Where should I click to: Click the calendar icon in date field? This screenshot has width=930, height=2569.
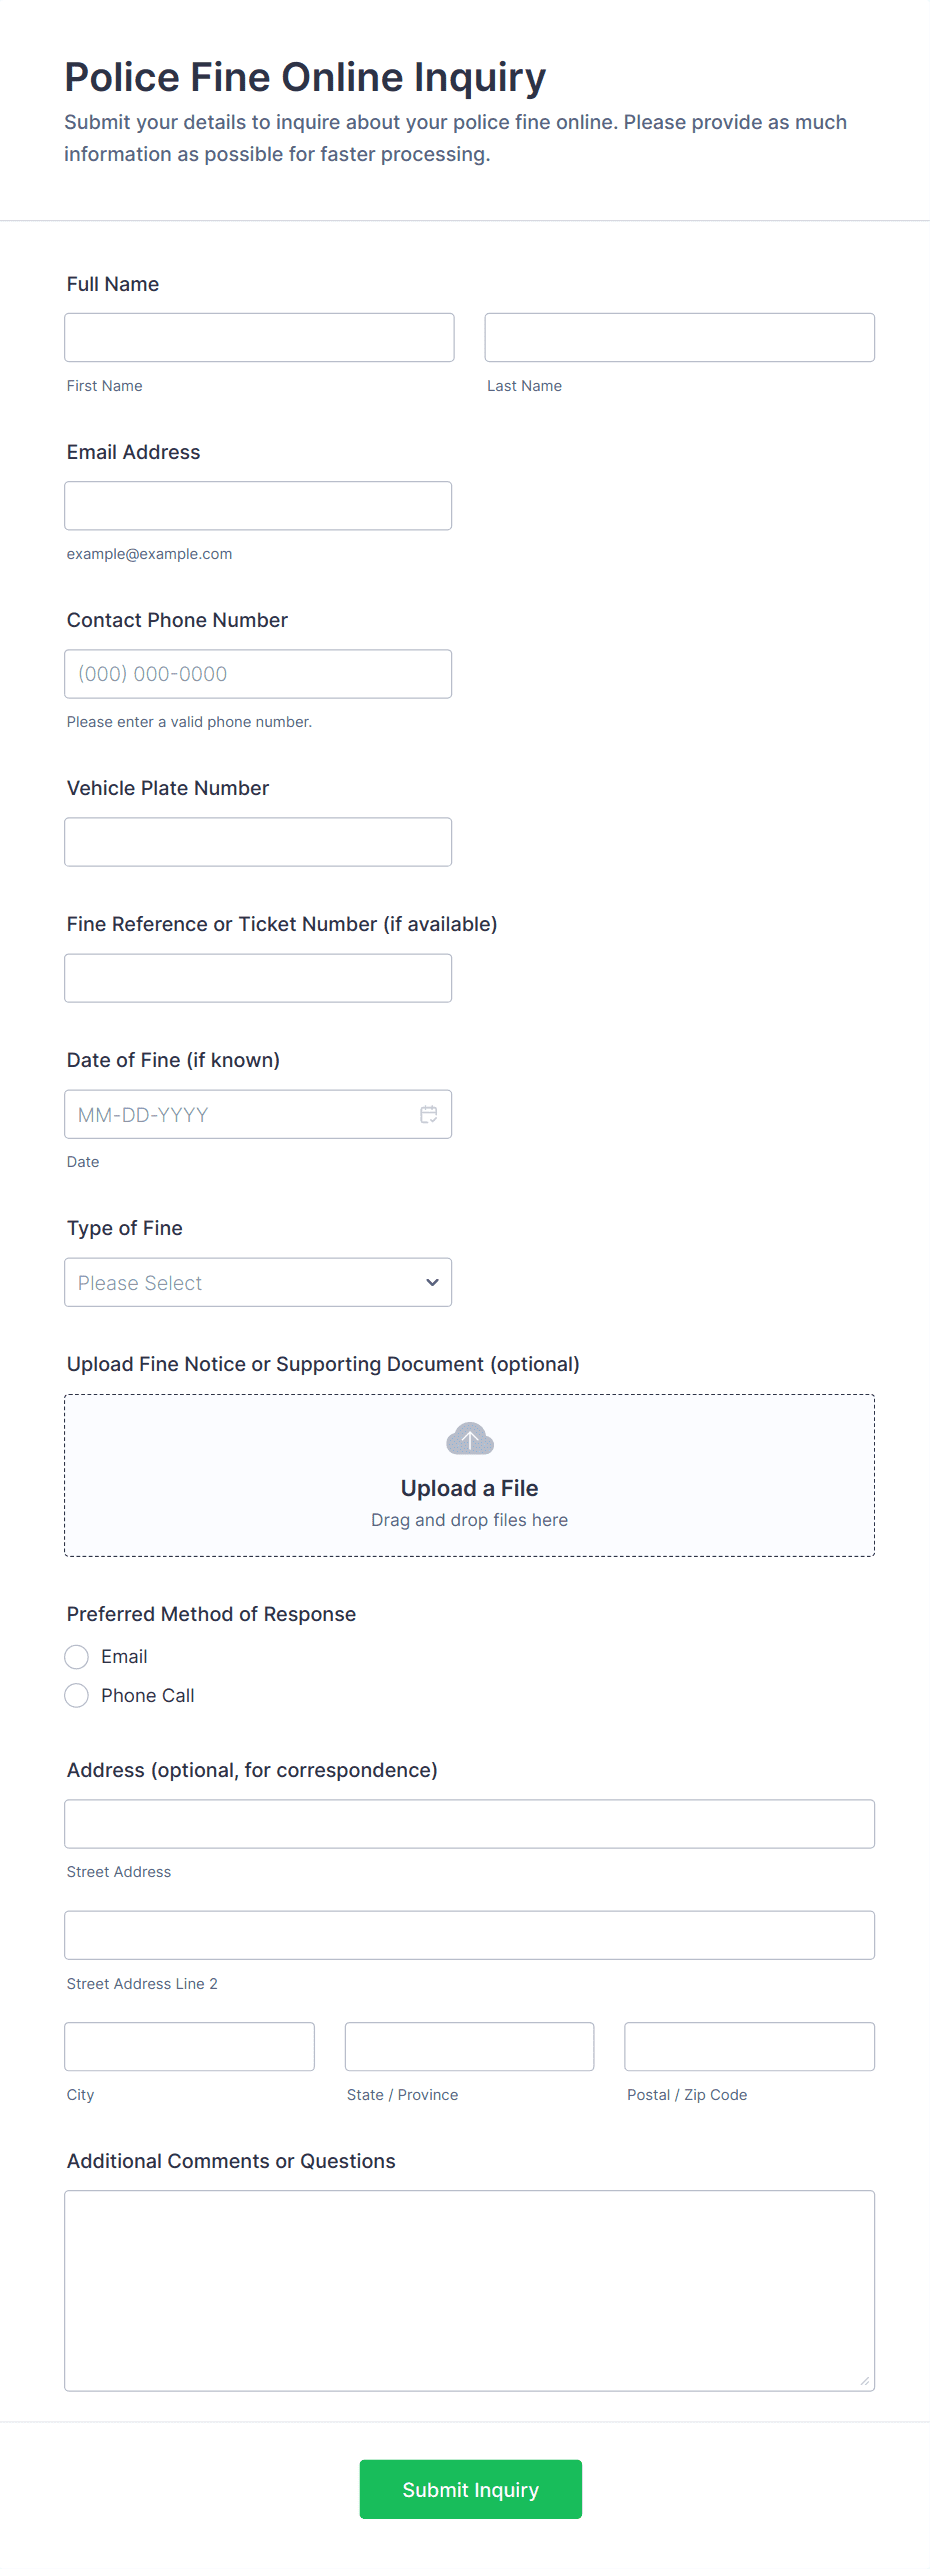pyautogui.click(x=428, y=1114)
